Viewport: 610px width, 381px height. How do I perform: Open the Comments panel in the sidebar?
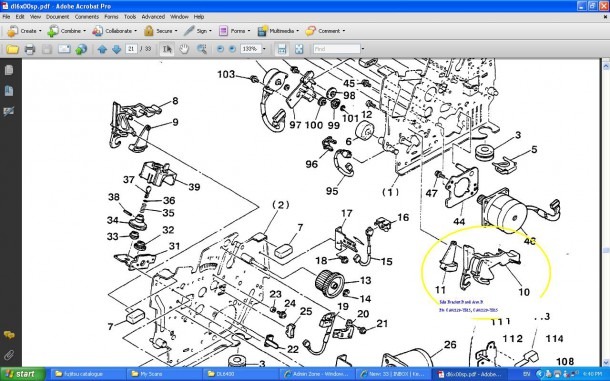tap(9, 335)
